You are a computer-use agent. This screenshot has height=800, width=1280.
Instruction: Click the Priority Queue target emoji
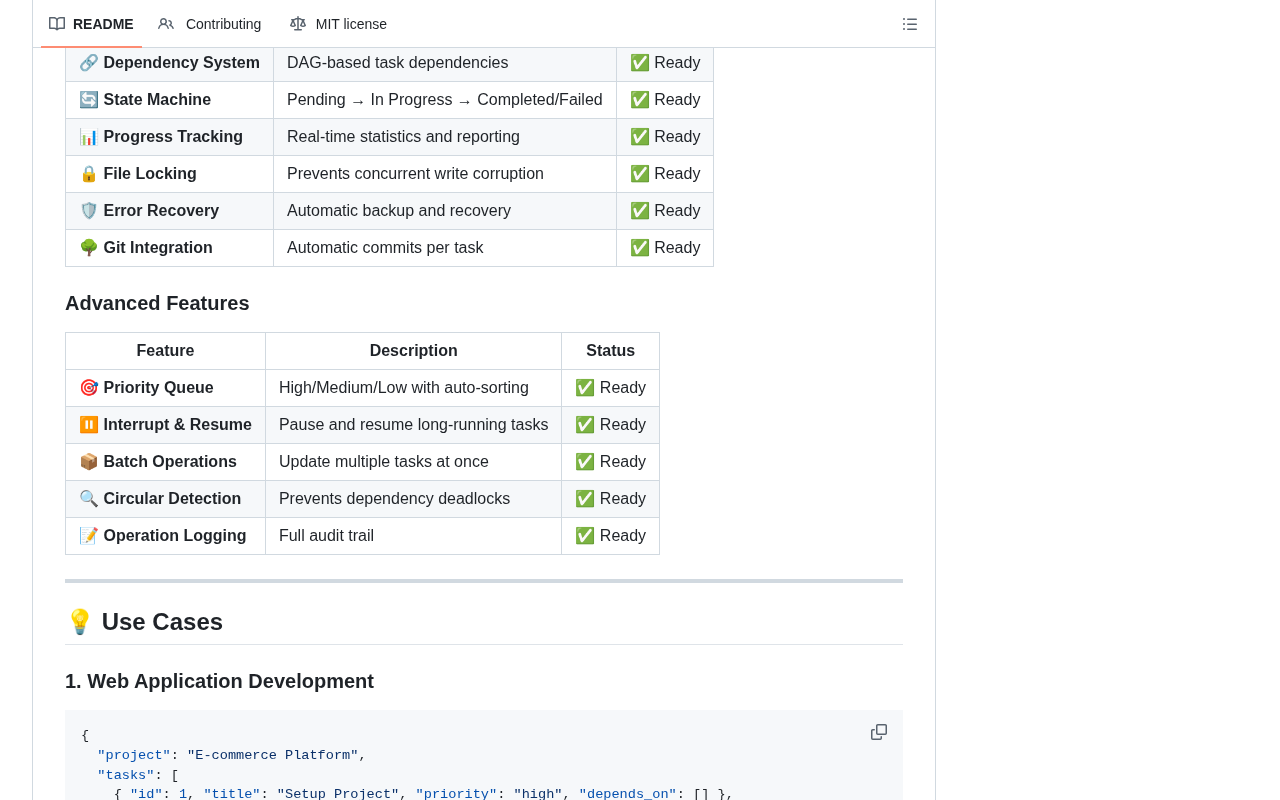tap(89, 388)
